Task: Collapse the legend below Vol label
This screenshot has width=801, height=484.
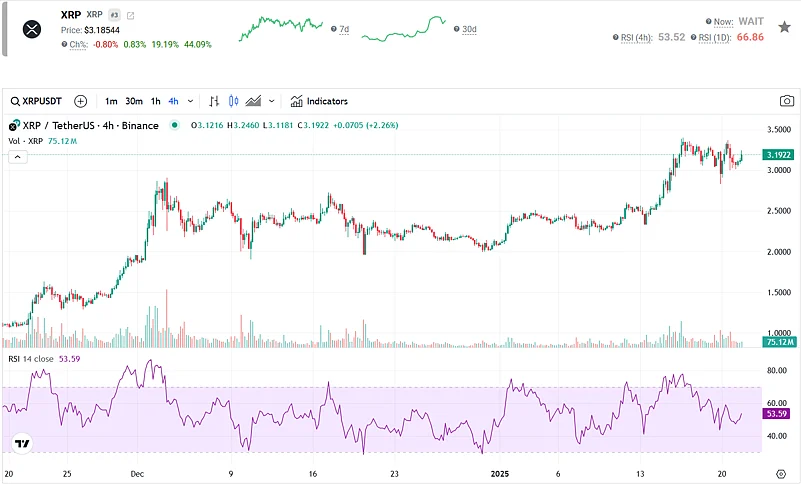Action: point(17,157)
